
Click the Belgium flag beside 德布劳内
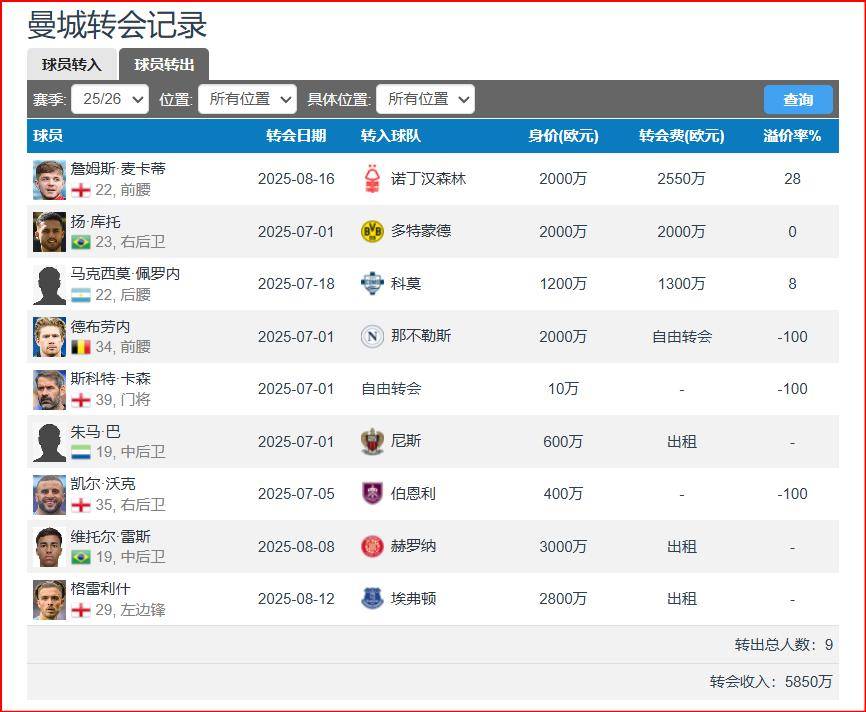pos(83,344)
